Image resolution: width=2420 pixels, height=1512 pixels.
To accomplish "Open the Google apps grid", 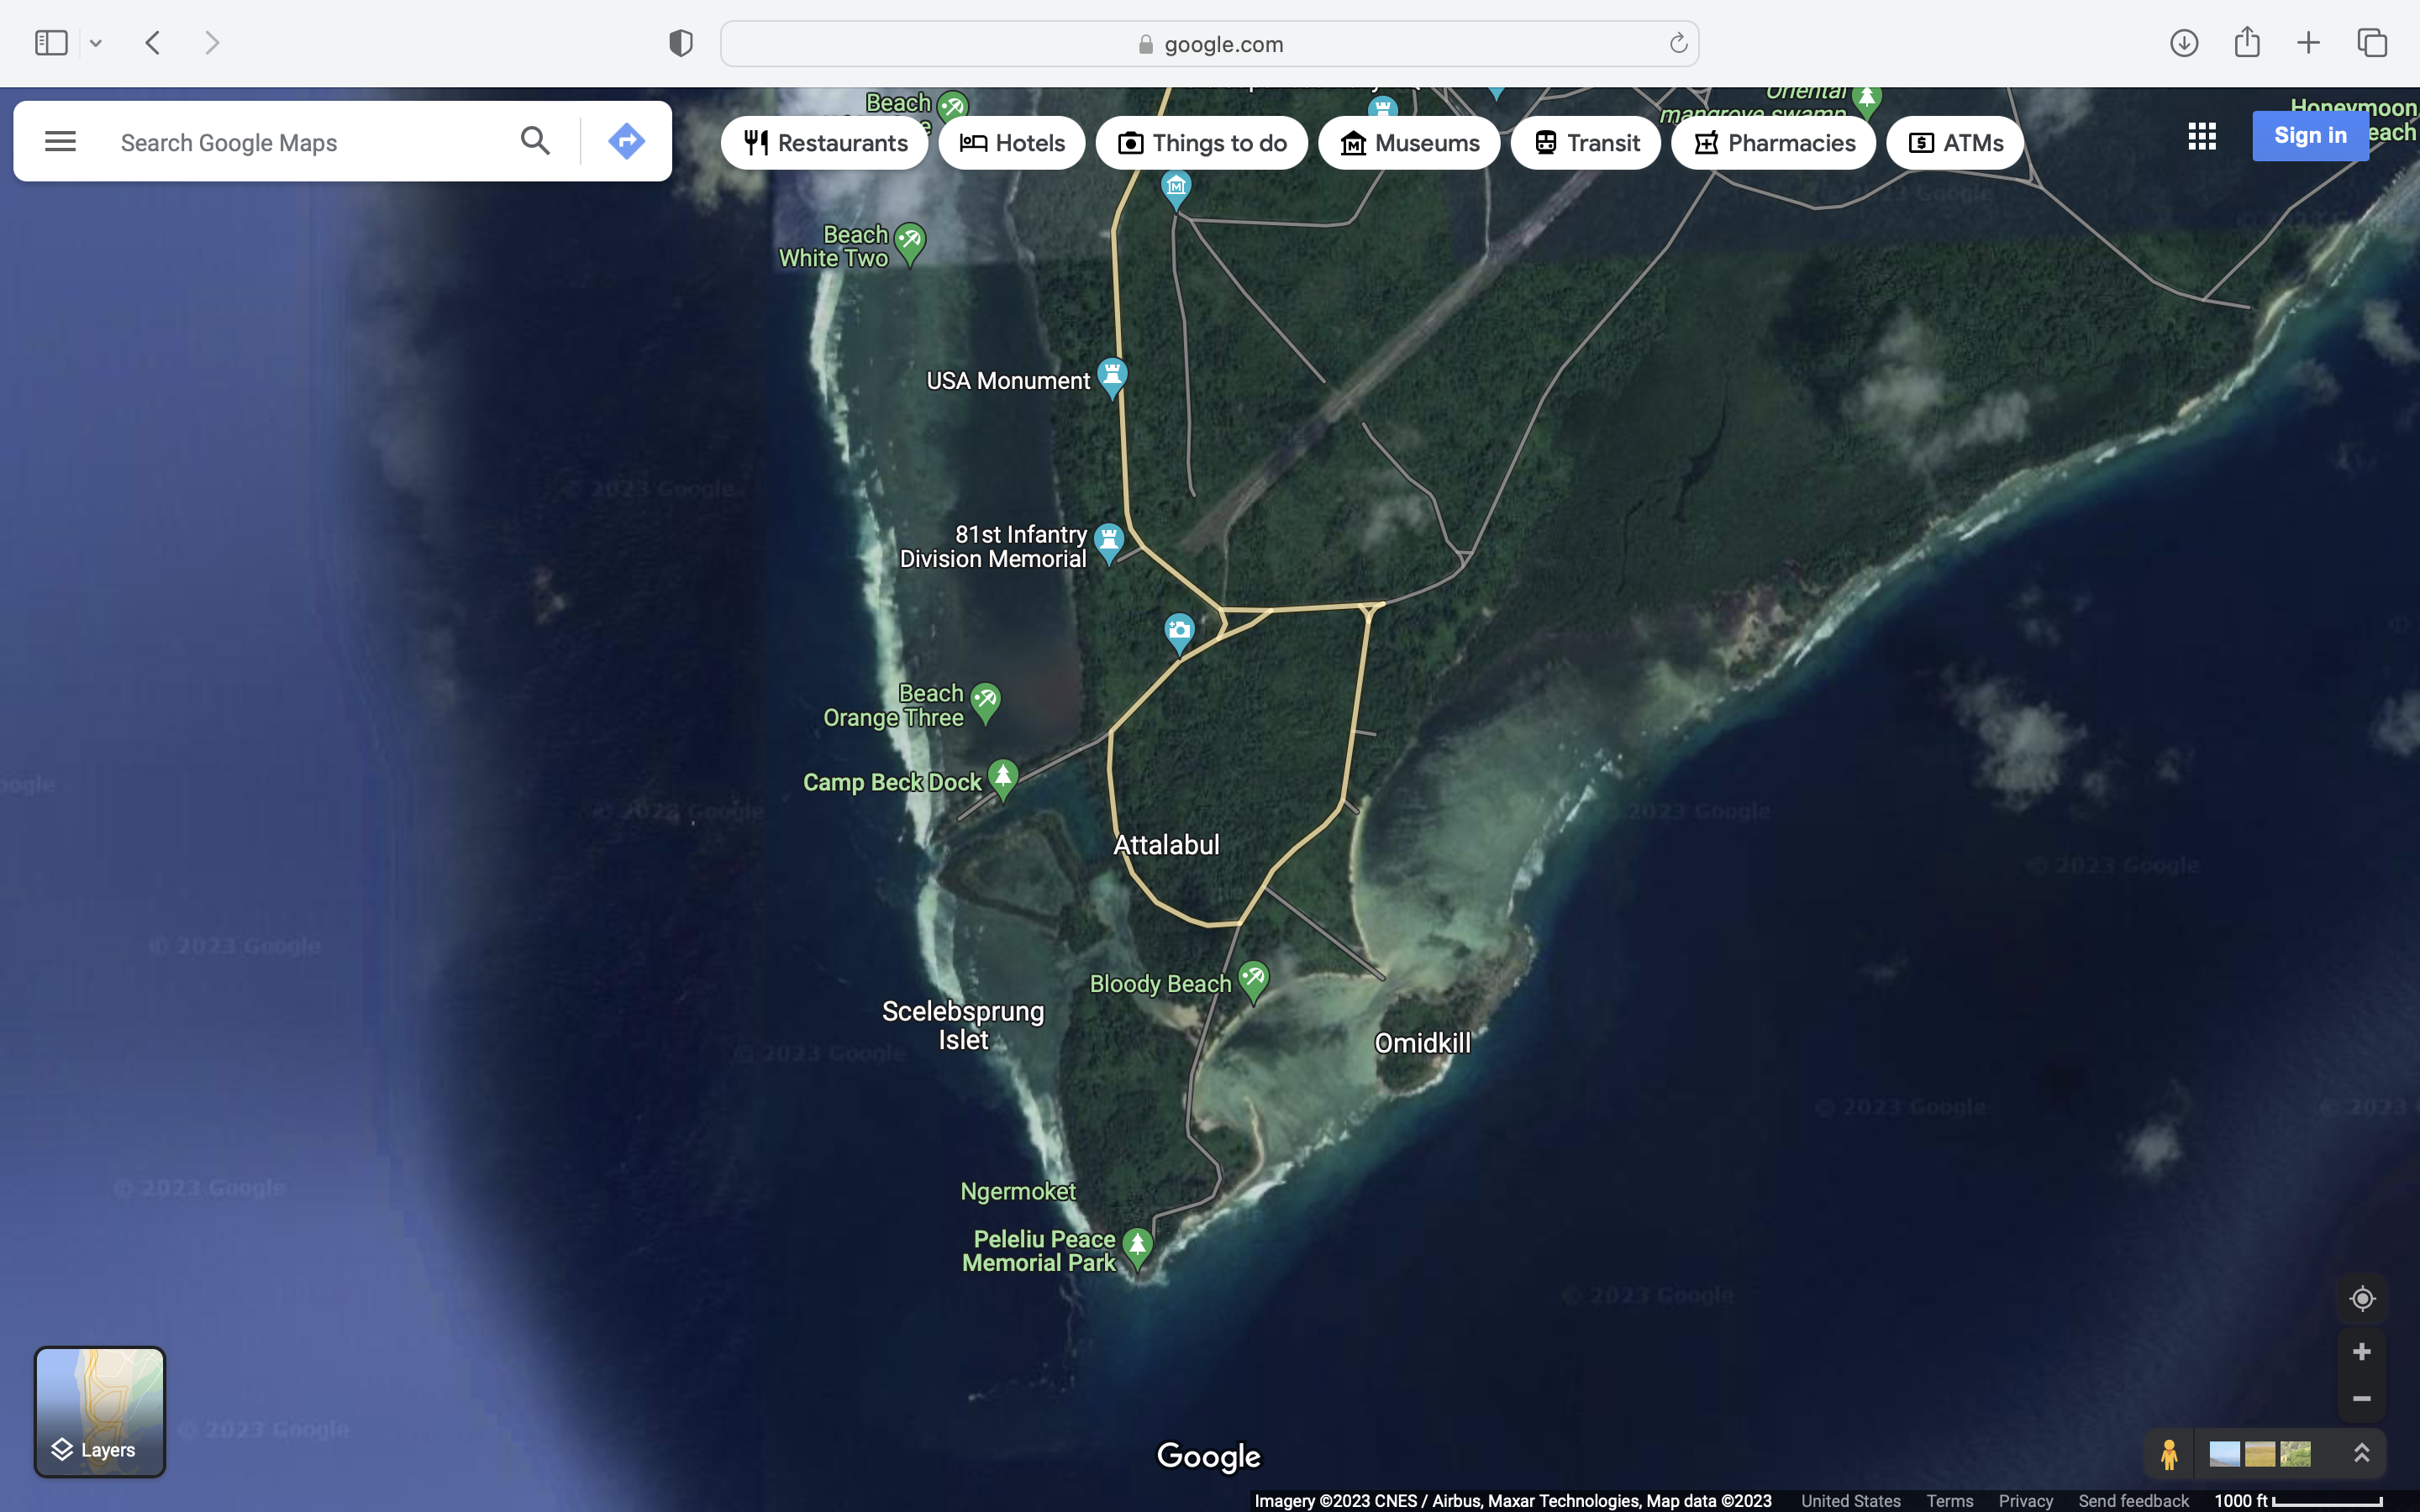I will coord(2201,136).
